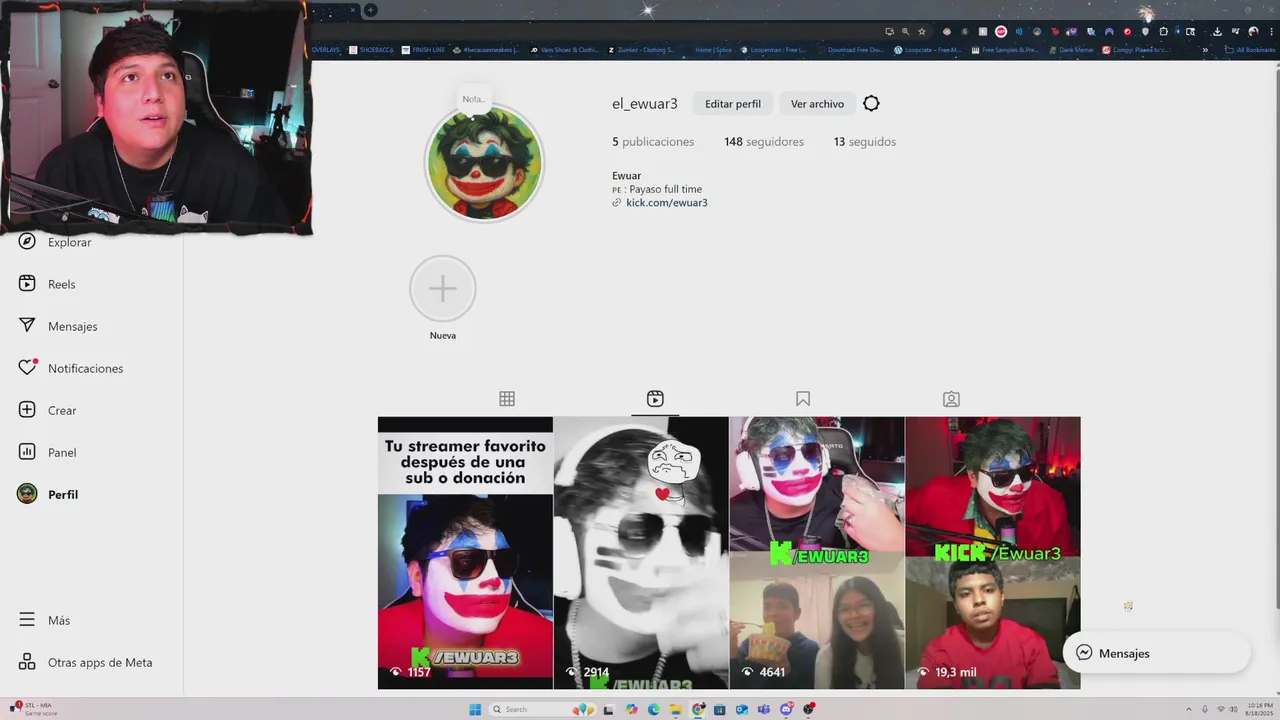Switch to the posts grid tab
Image resolution: width=1280 pixels, height=720 pixels.
click(507, 399)
